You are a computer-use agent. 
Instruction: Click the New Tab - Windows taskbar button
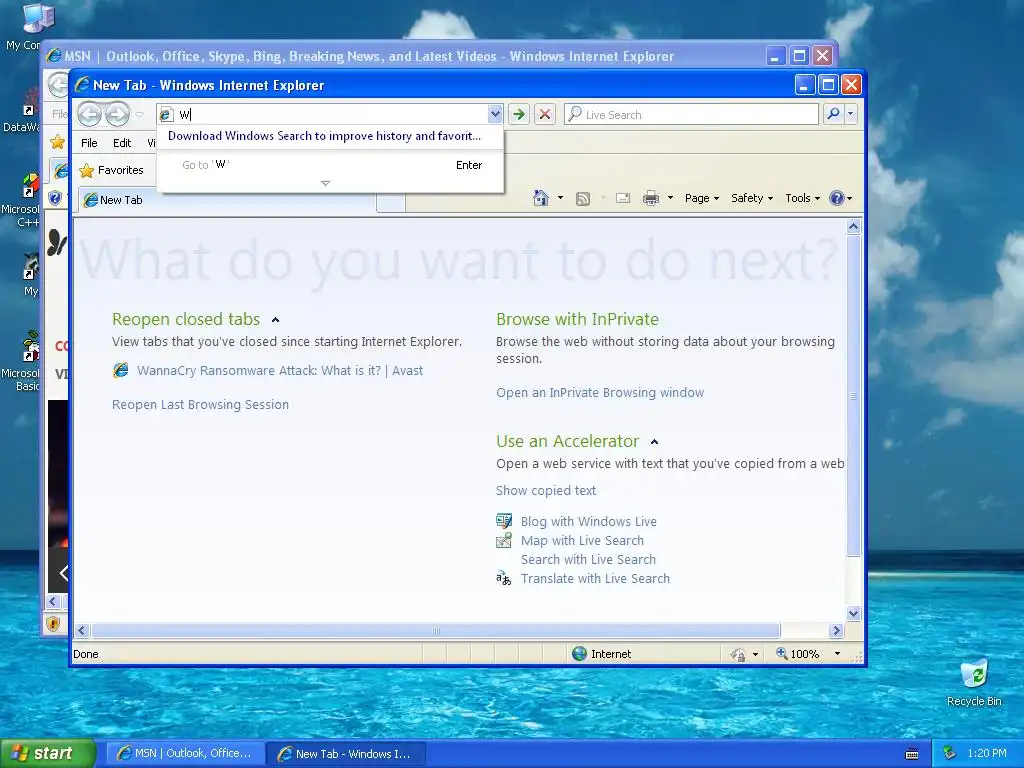[x=346, y=754]
